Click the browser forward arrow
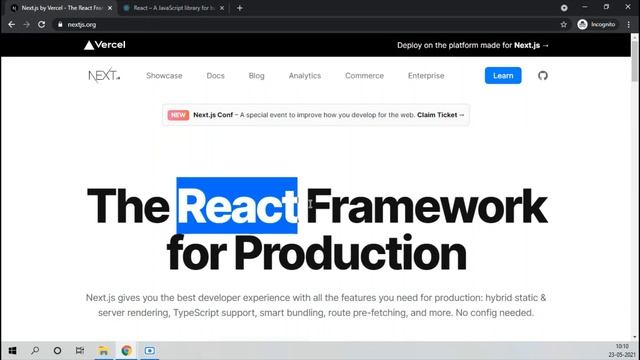640x360 pixels. (27, 24)
